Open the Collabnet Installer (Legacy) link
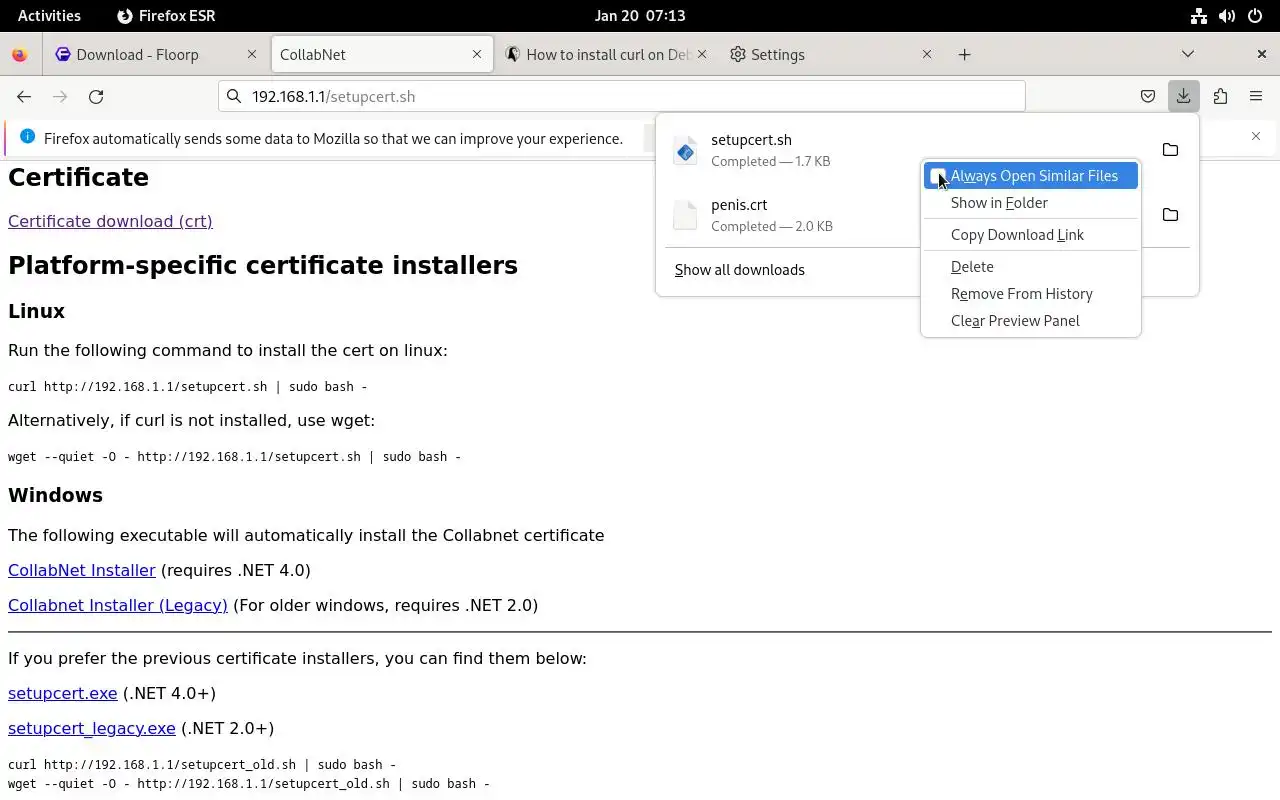The width and height of the screenshot is (1280, 800). click(x=118, y=605)
